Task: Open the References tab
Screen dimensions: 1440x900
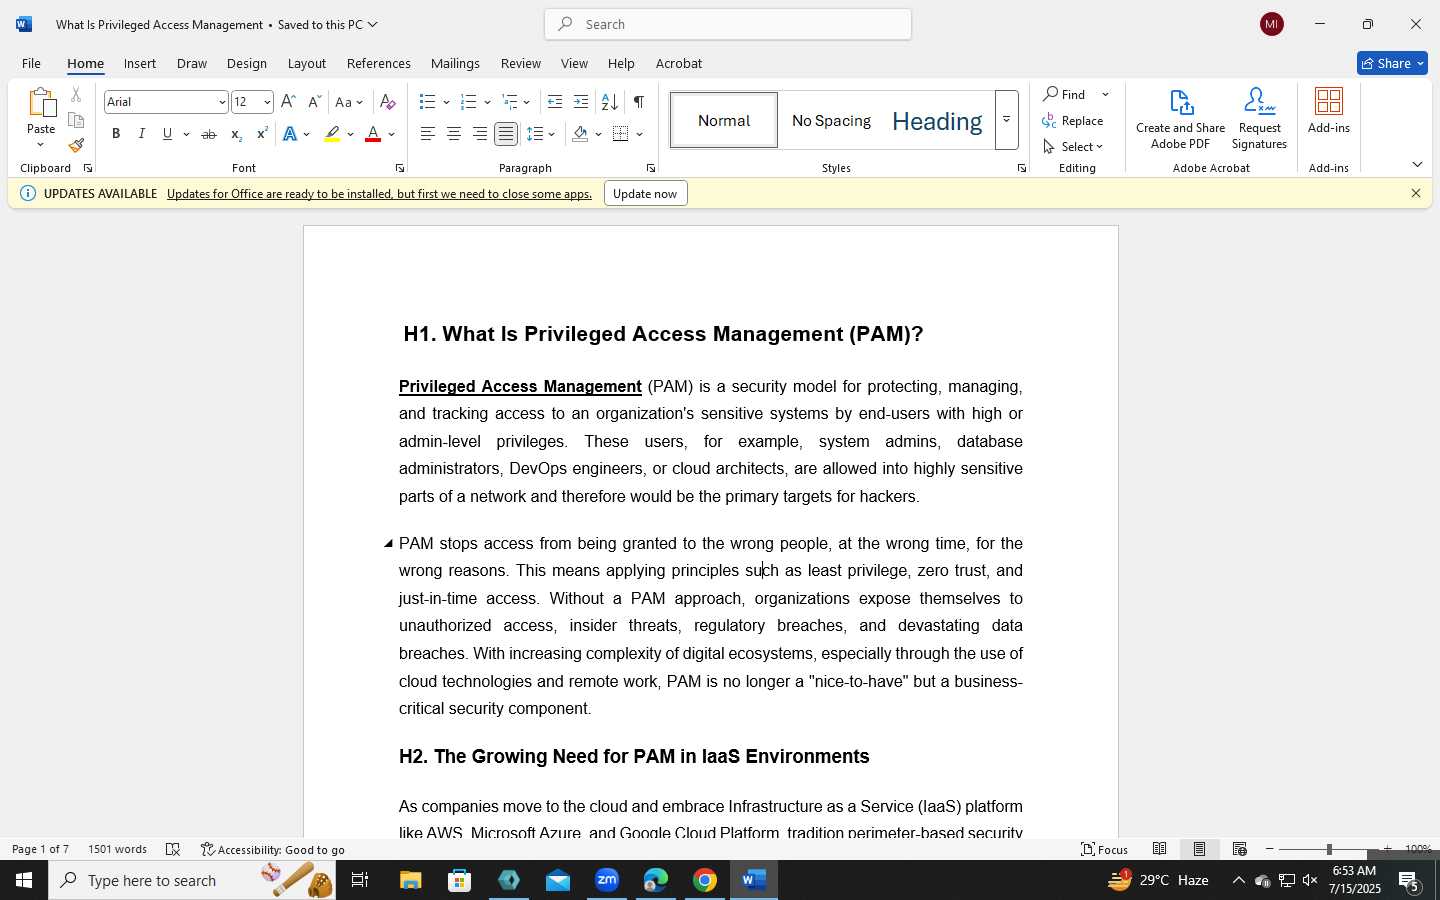Action: [x=379, y=63]
